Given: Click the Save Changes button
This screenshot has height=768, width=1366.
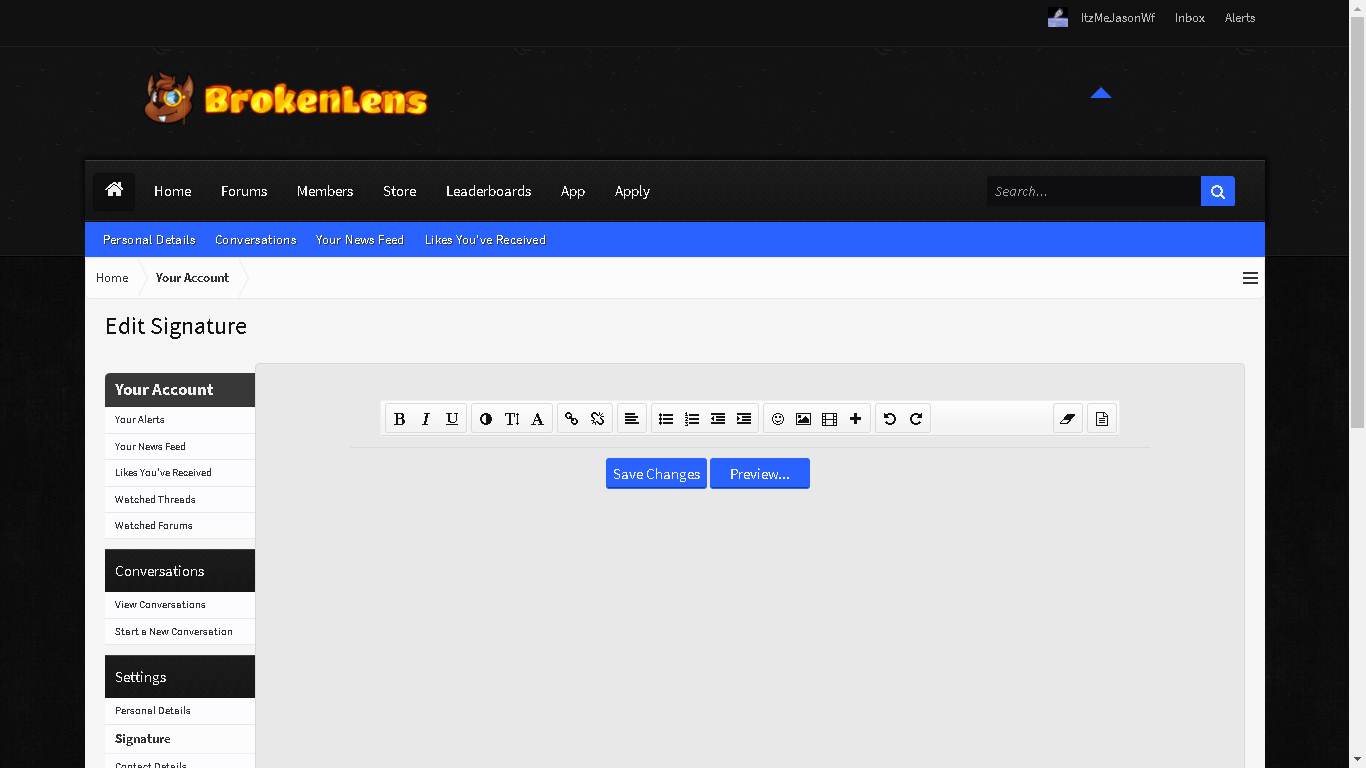Looking at the screenshot, I should pos(656,474).
